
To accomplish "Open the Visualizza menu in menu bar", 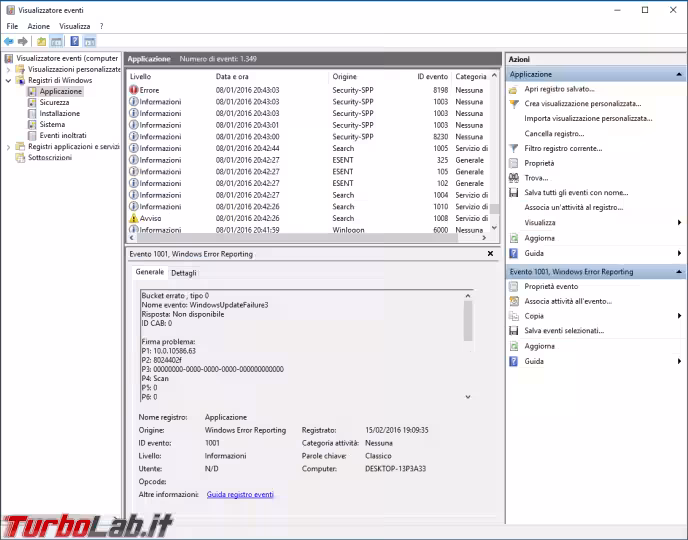I will pyautogui.click(x=75, y=26).
